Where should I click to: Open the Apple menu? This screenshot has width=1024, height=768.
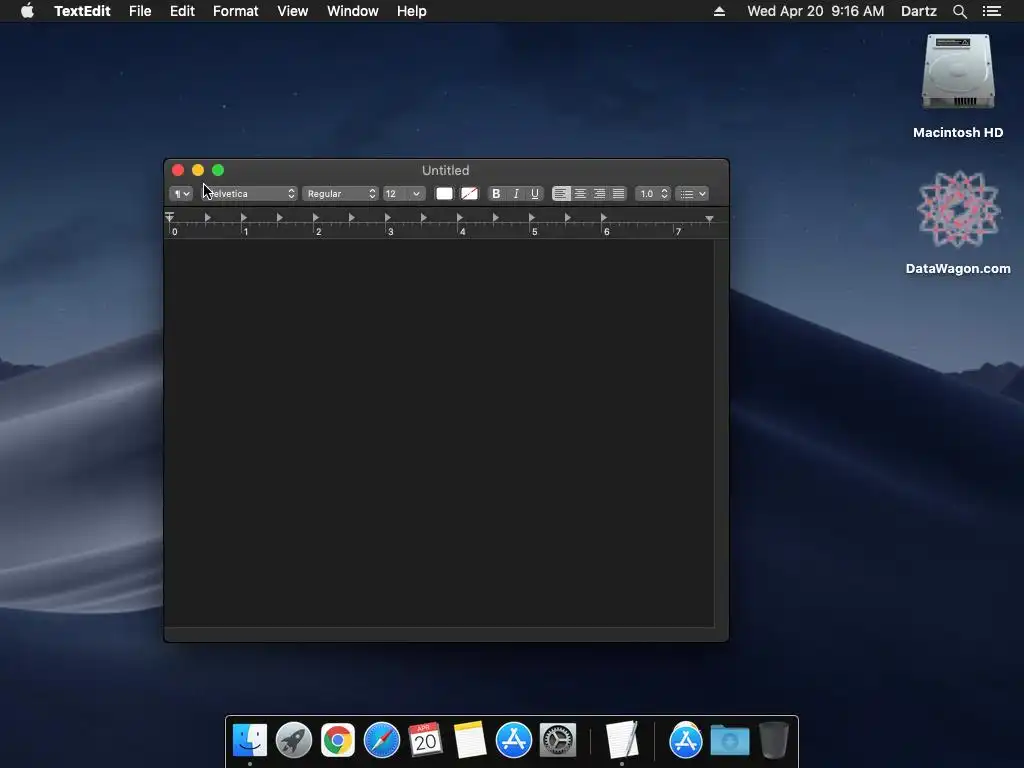click(27, 11)
